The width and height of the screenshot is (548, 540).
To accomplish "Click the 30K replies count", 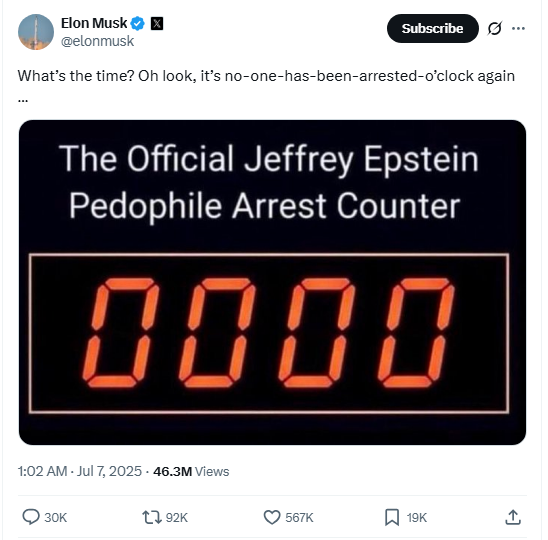I will (56, 518).
